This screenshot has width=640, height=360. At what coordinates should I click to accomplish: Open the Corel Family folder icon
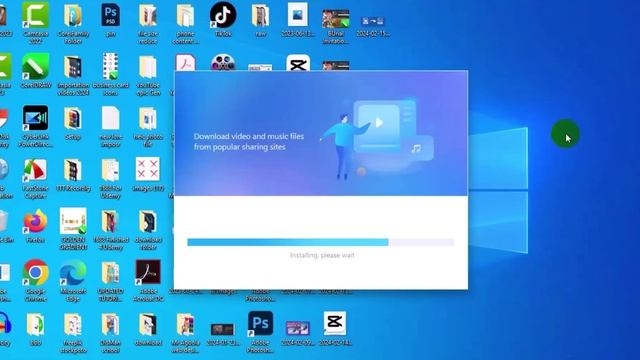pos(73,16)
